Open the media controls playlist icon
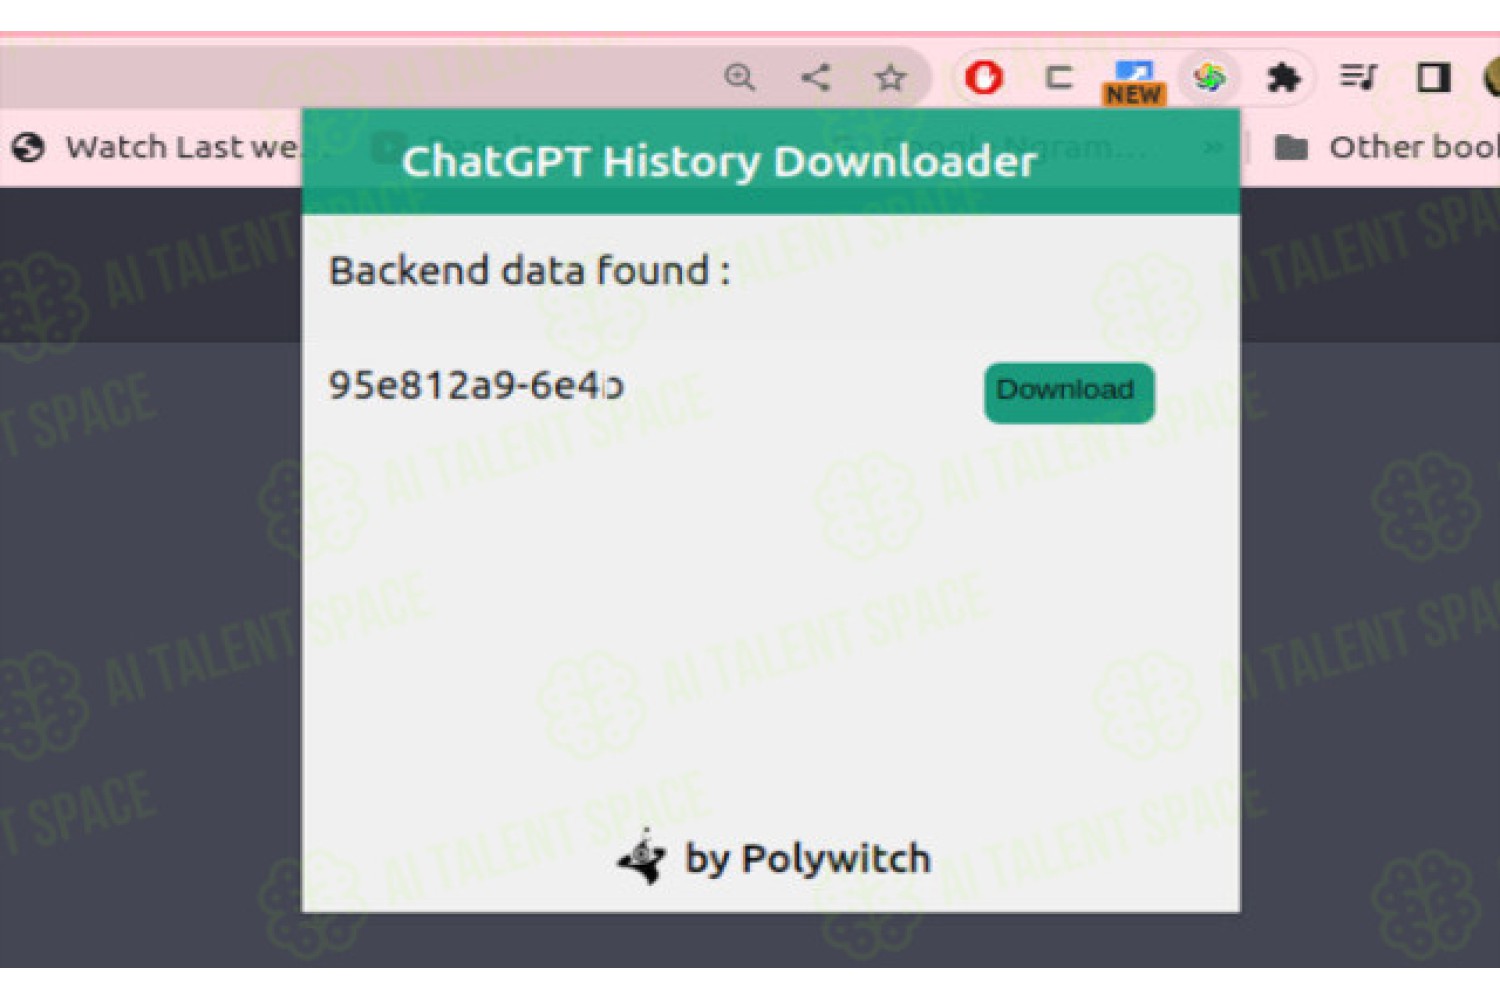The width and height of the screenshot is (1500, 1000). click(1358, 77)
